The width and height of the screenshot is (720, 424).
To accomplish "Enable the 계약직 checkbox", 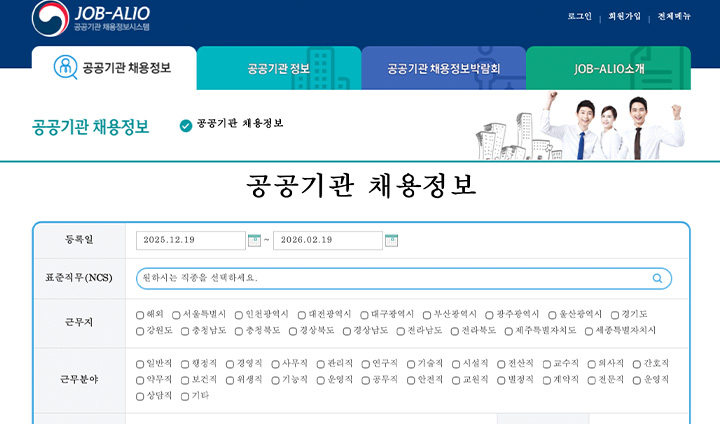I will [x=546, y=380].
